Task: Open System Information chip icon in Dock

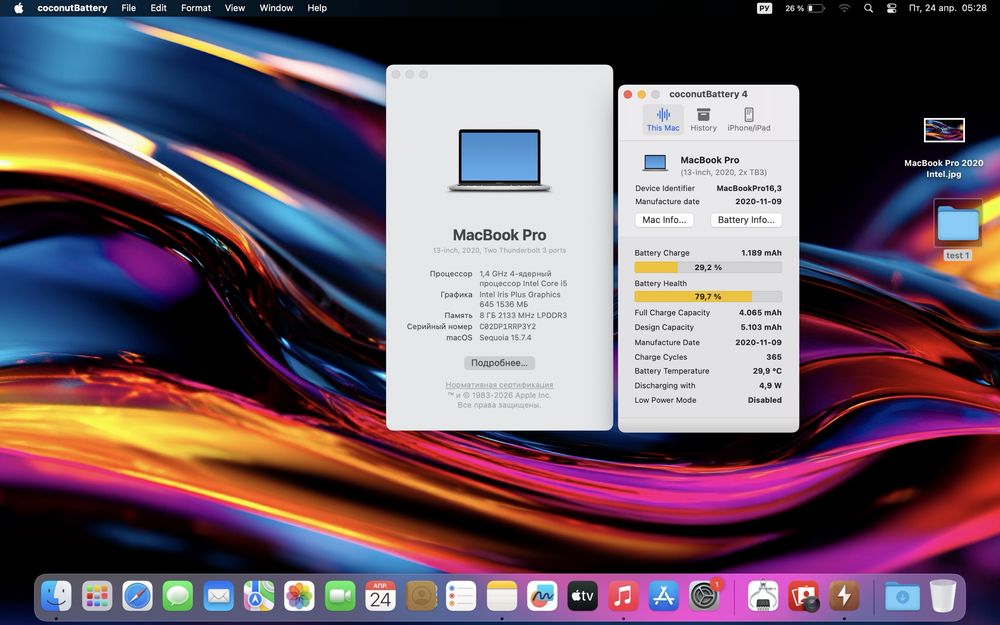Action: [x=763, y=597]
